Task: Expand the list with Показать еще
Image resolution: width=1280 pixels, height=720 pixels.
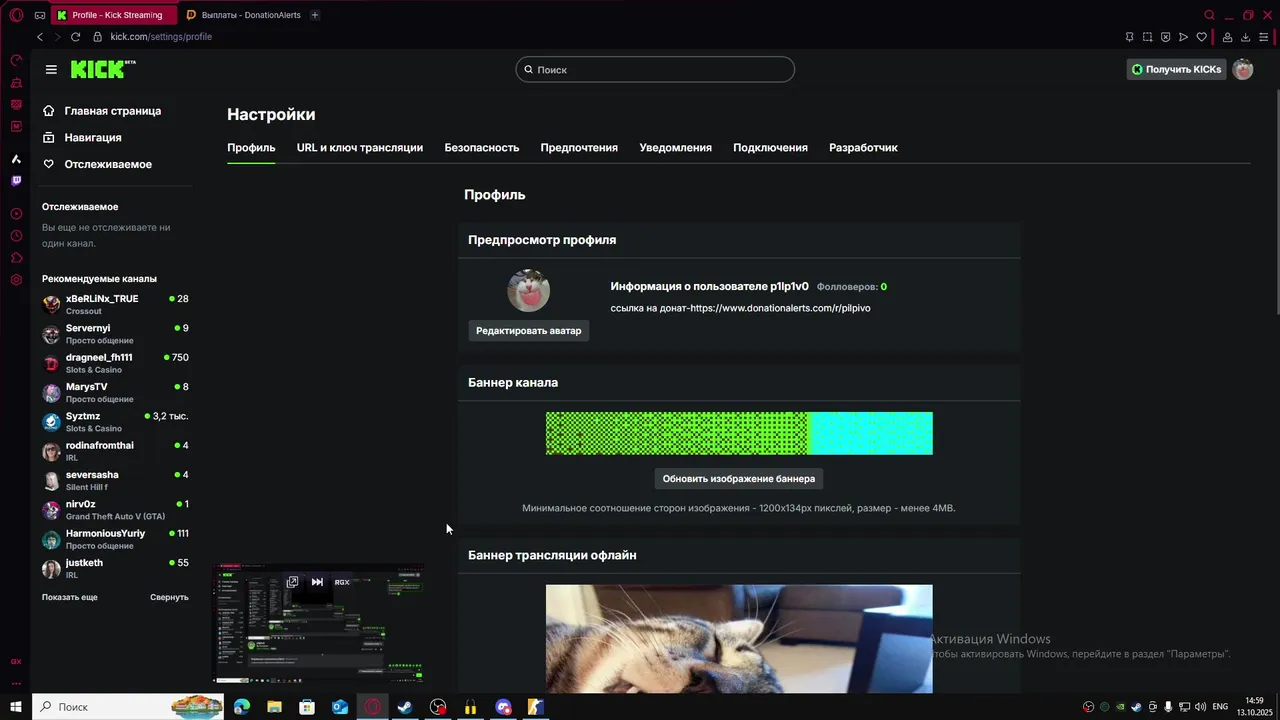Action: coord(70,597)
